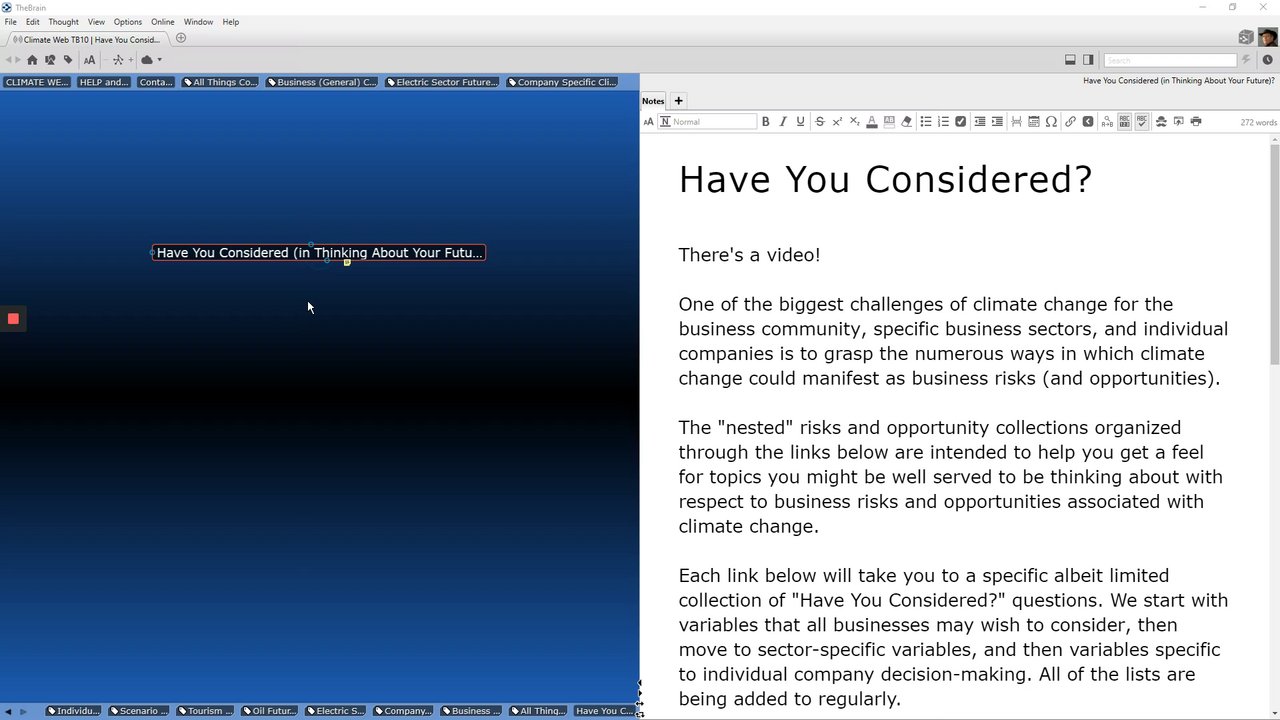This screenshot has height=720, width=1280.
Task: Select the active thought Have You Considered
Action: (319, 253)
